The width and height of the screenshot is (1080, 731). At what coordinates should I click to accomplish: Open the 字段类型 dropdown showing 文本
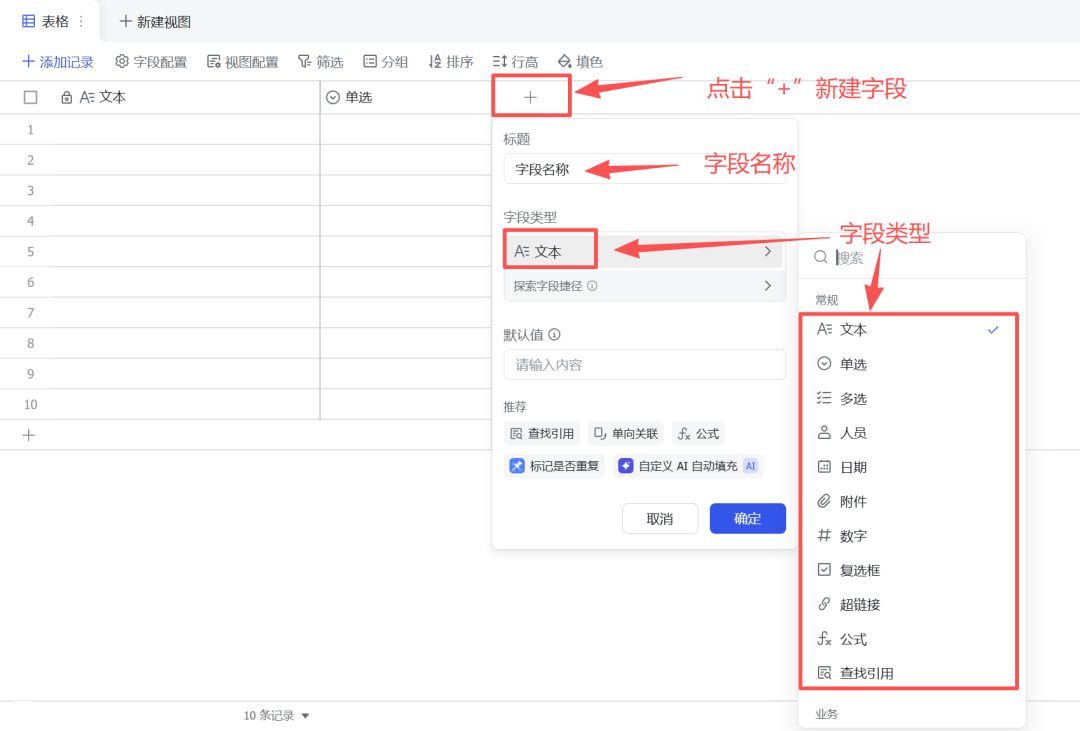point(644,248)
